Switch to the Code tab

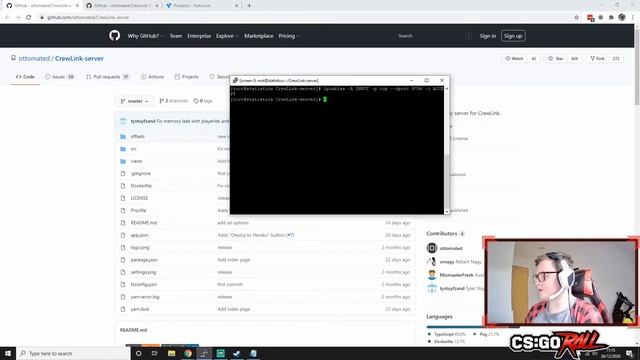(25, 77)
